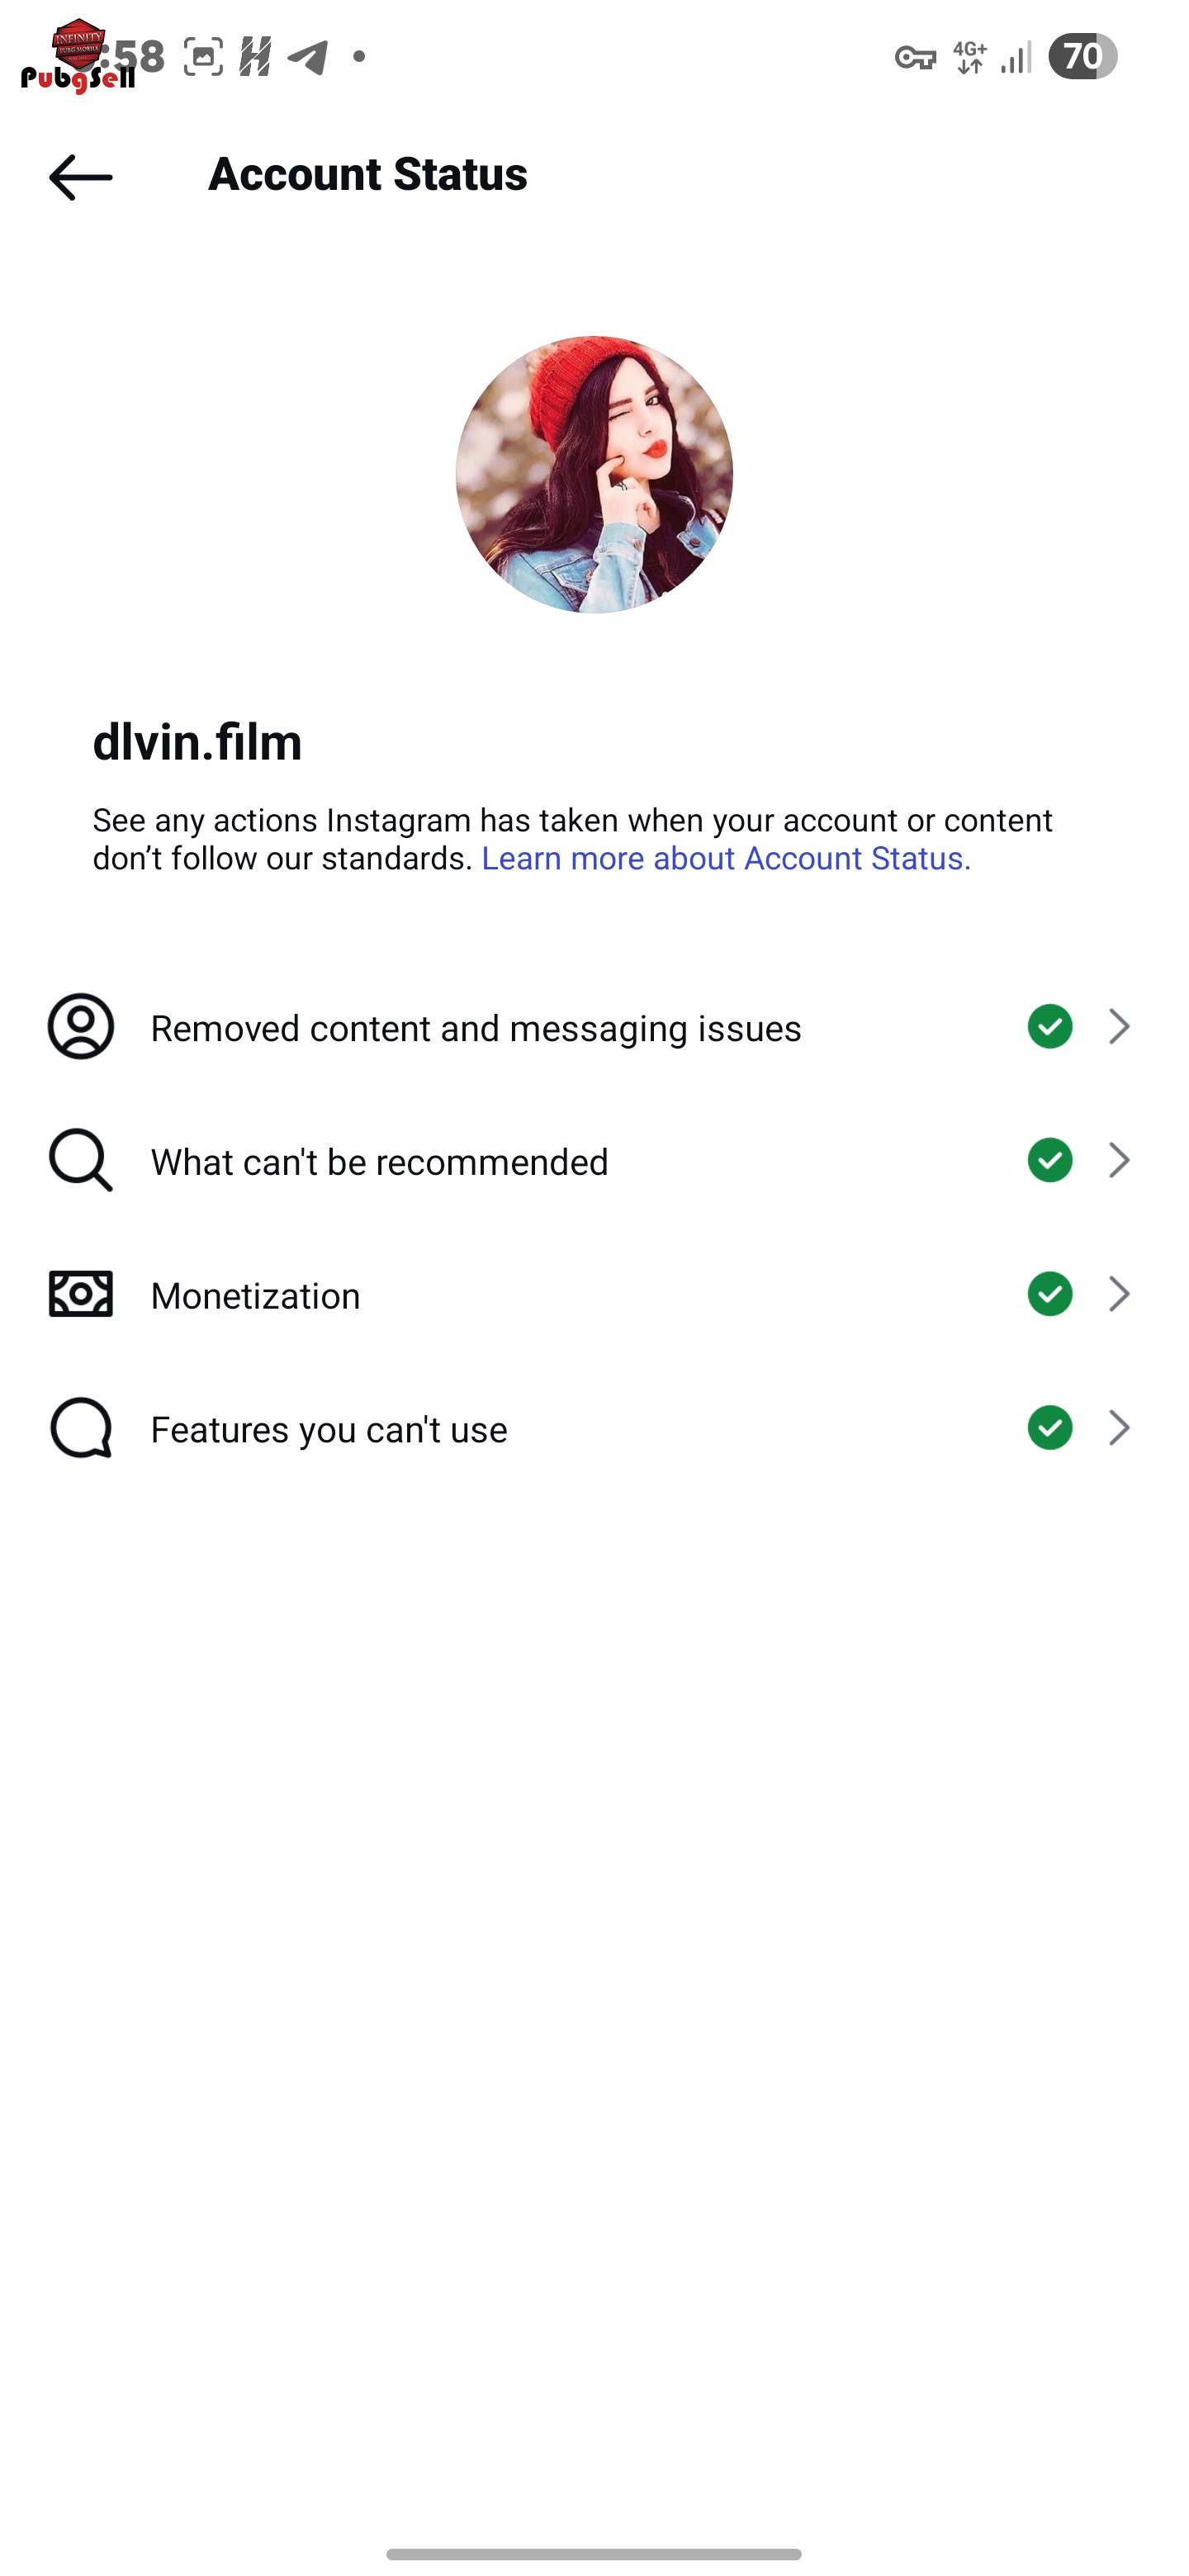Expand the Monetization chevron
Viewport: 1189px width, 2576px height.
click(1119, 1294)
